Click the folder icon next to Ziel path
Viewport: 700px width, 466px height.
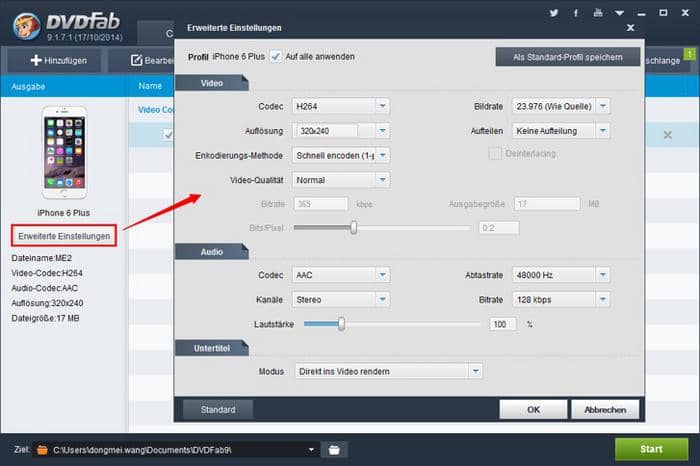tap(42, 449)
